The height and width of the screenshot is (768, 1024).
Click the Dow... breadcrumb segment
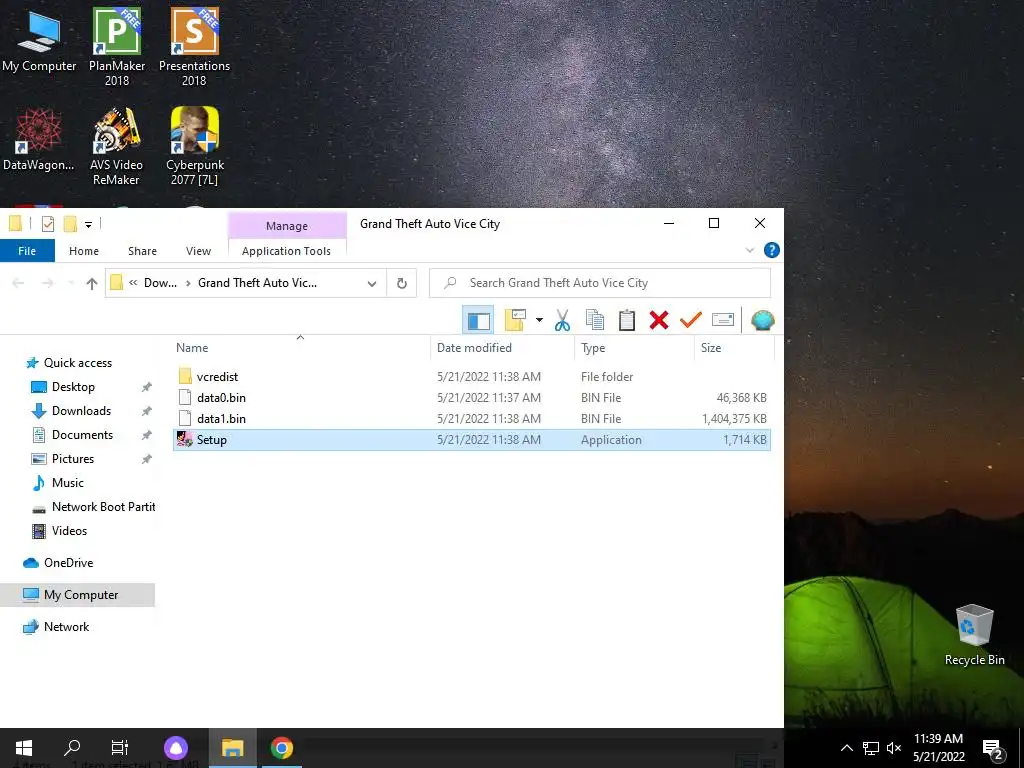[x=160, y=283]
